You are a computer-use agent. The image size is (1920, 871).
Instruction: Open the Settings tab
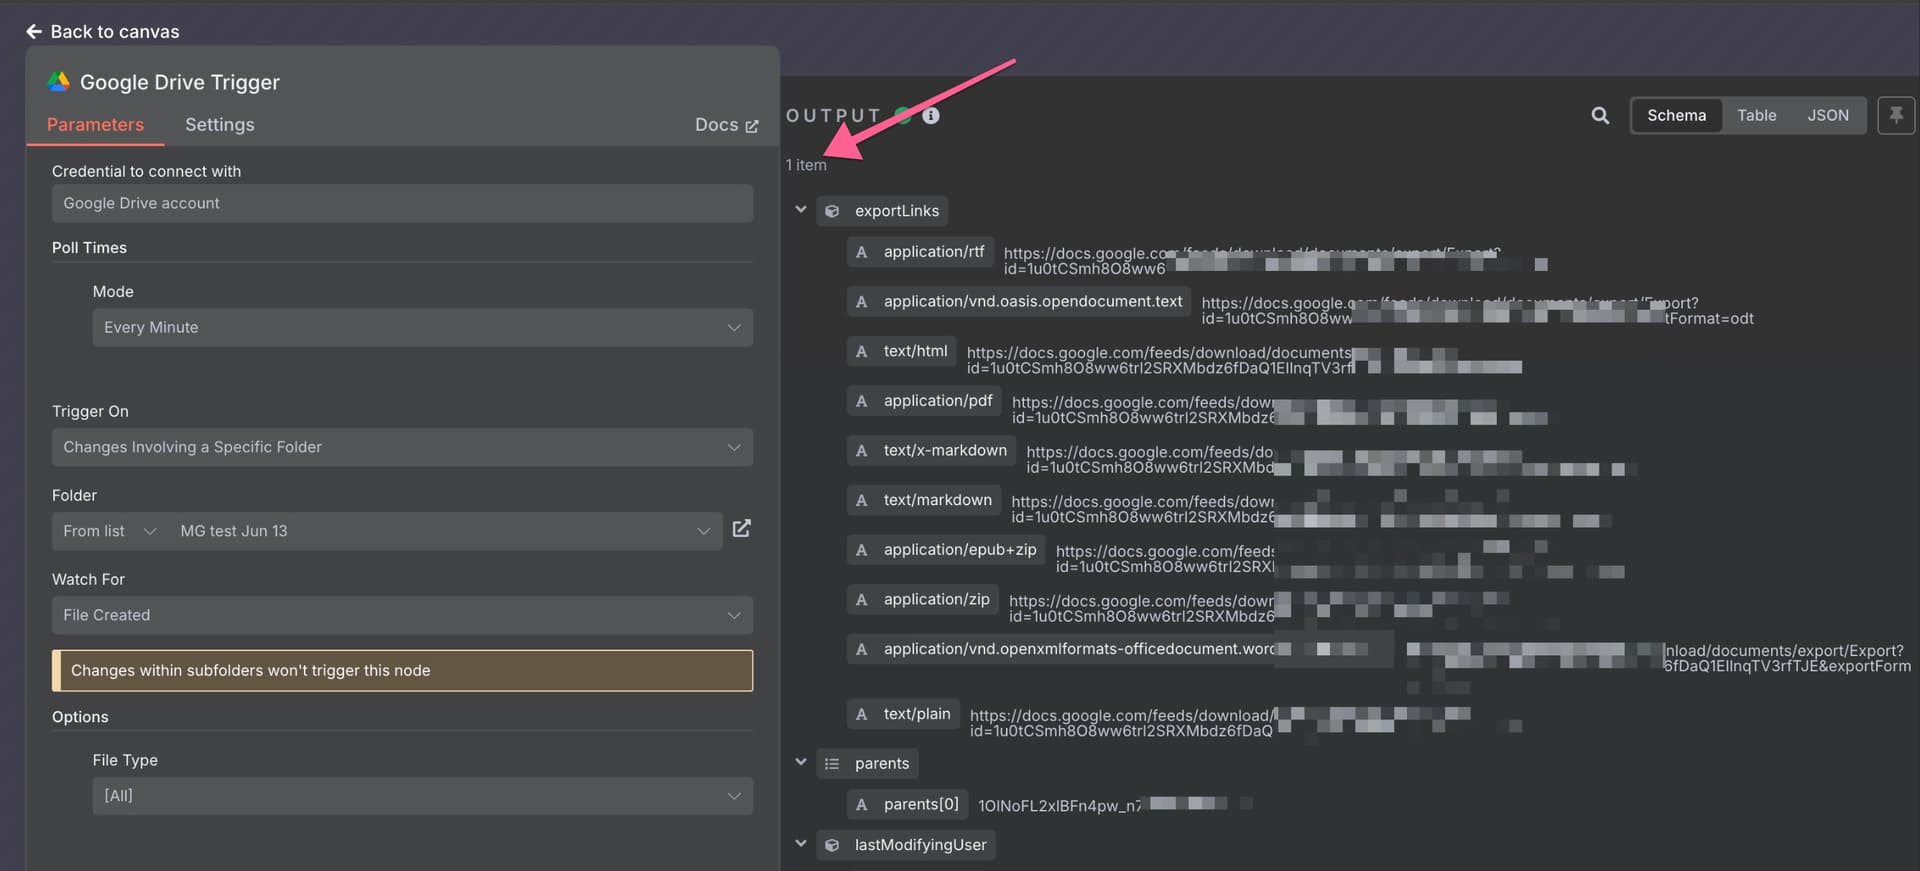219,125
